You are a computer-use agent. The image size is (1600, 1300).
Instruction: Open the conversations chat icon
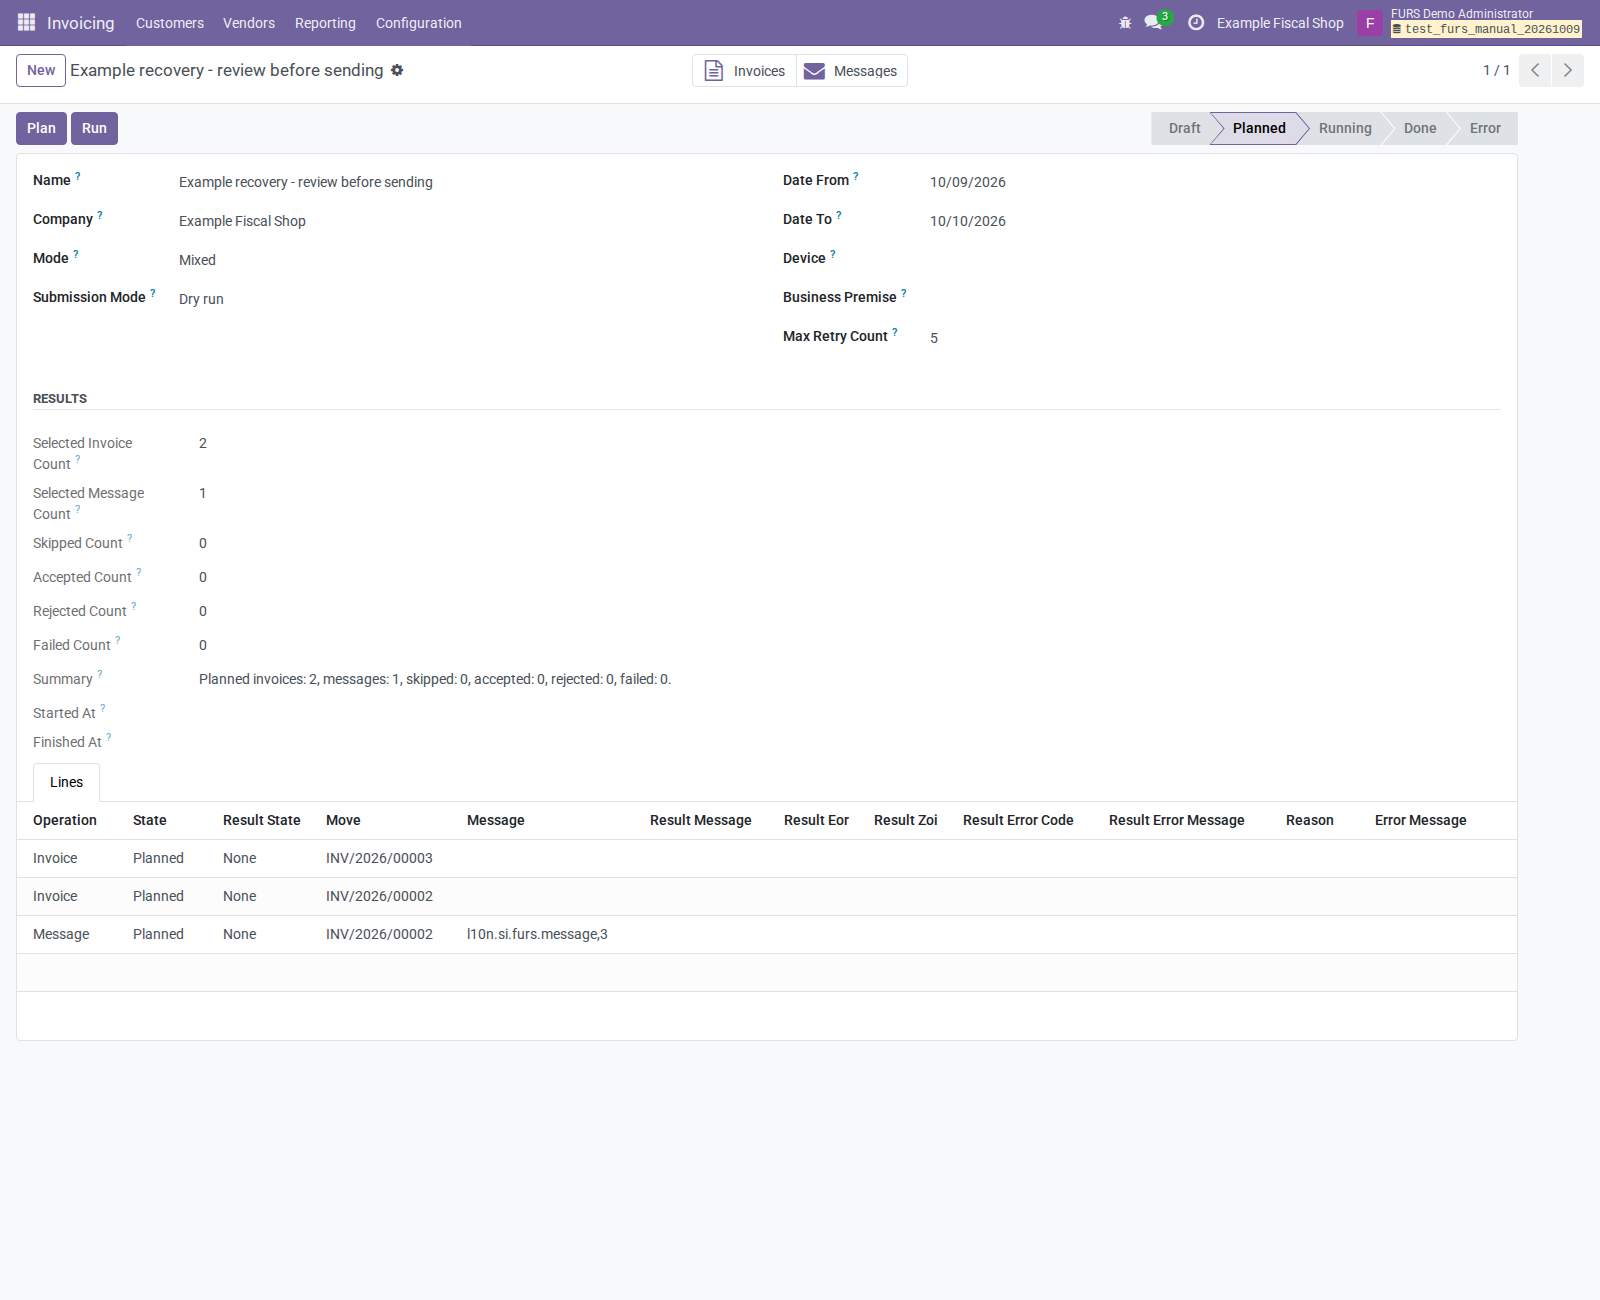click(1154, 22)
